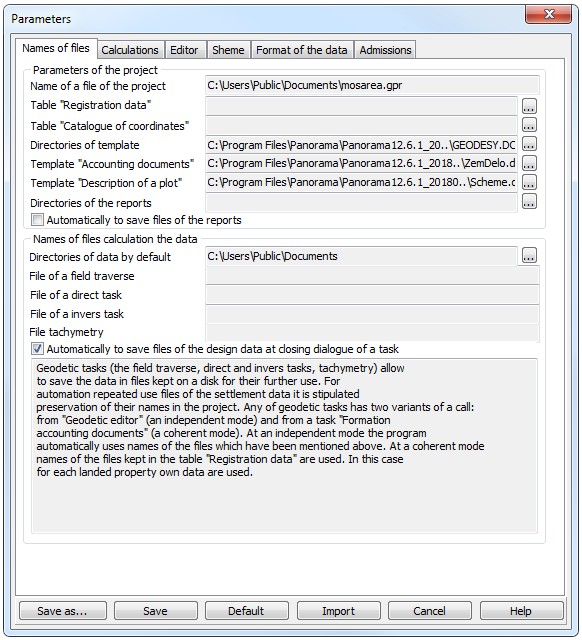
Task: Click the Import button
Action: click(338, 611)
